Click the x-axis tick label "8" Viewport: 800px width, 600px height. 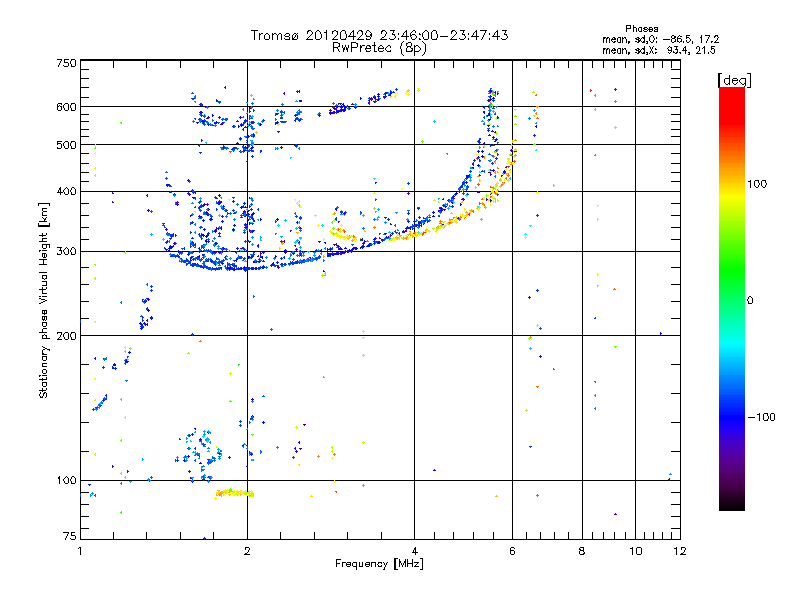pyautogui.click(x=582, y=551)
